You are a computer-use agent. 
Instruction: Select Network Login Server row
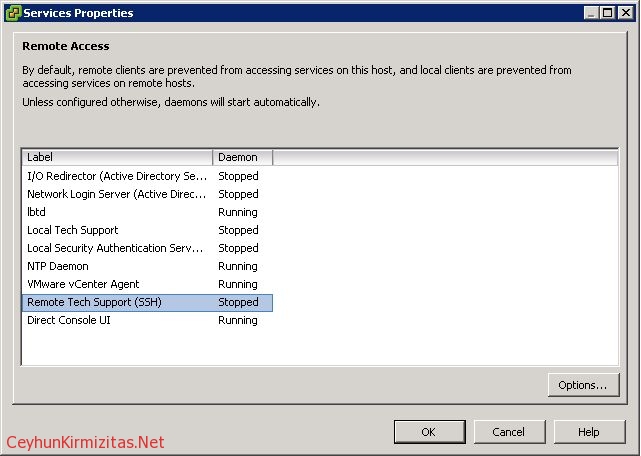click(147, 194)
